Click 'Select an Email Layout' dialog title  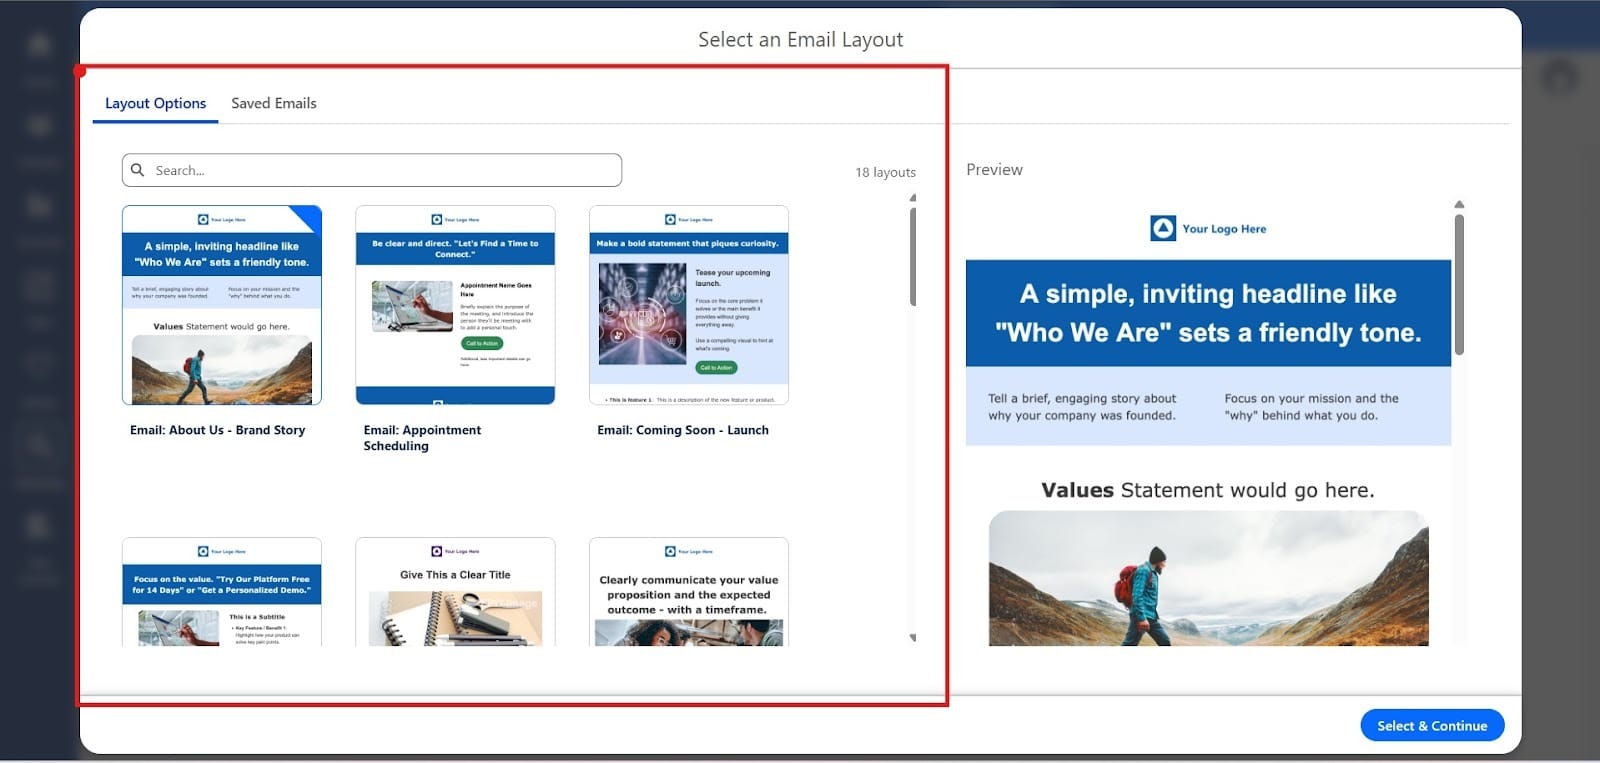point(800,39)
